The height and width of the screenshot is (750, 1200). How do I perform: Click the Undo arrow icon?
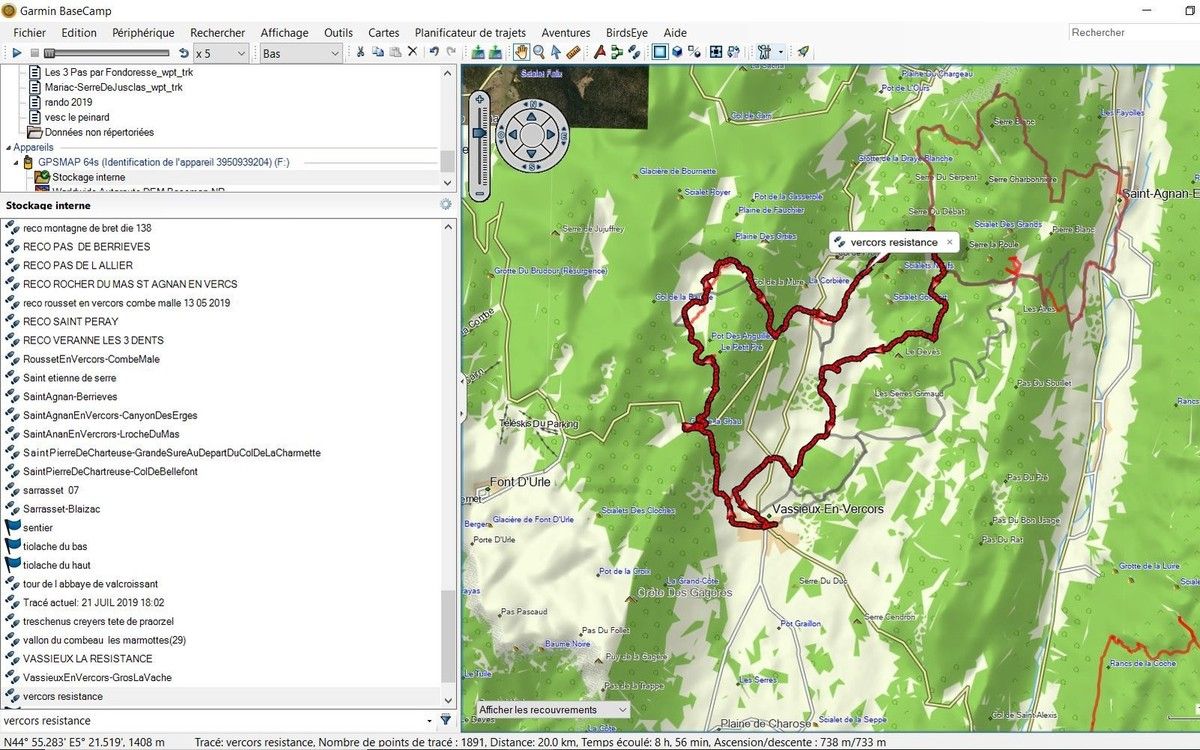click(x=434, y=52)
